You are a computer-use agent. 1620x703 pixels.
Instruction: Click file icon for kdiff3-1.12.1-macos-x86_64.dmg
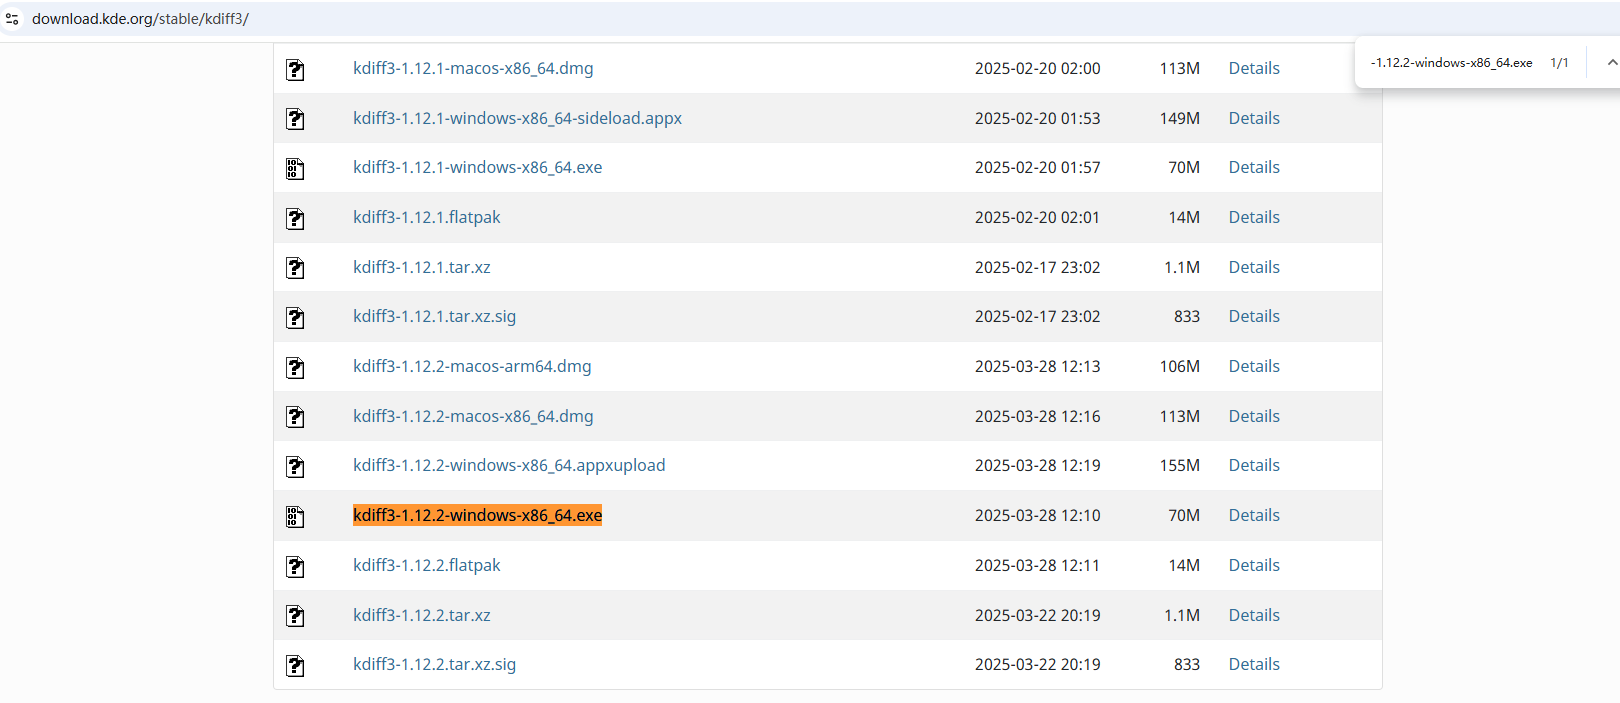click(295, 70)
